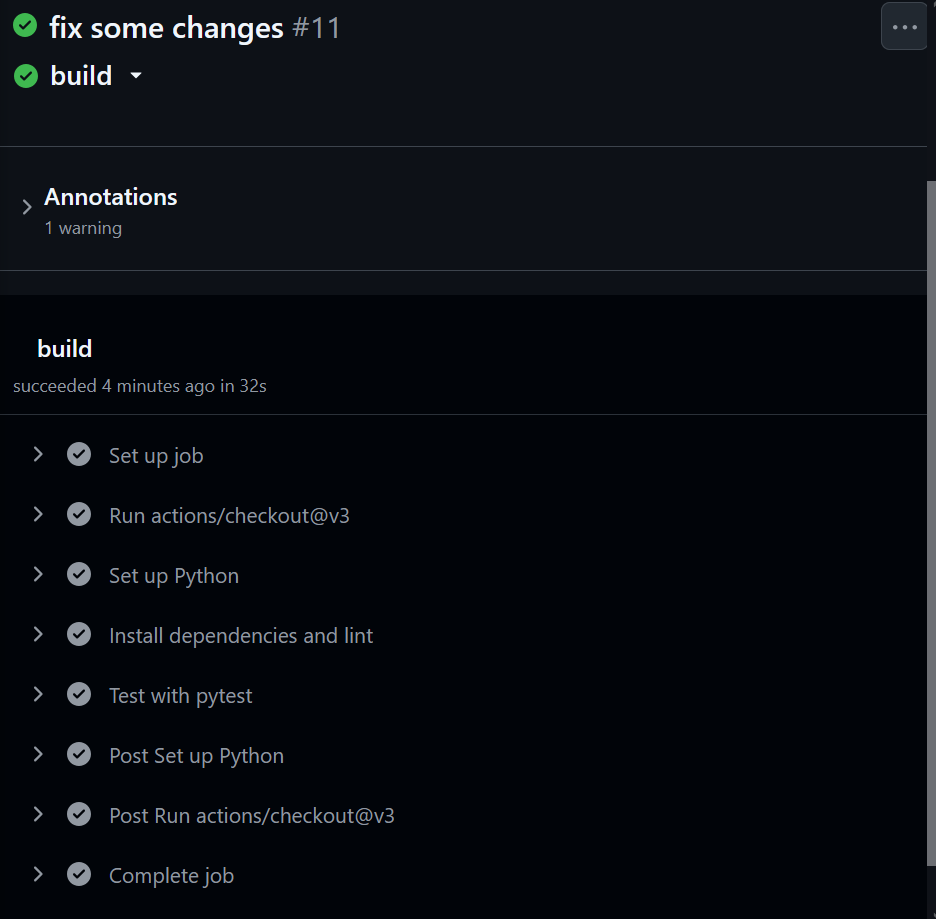936x919 pixels.
Task: Open the kebab menu in the top right corner
Action: pos(903,26)
